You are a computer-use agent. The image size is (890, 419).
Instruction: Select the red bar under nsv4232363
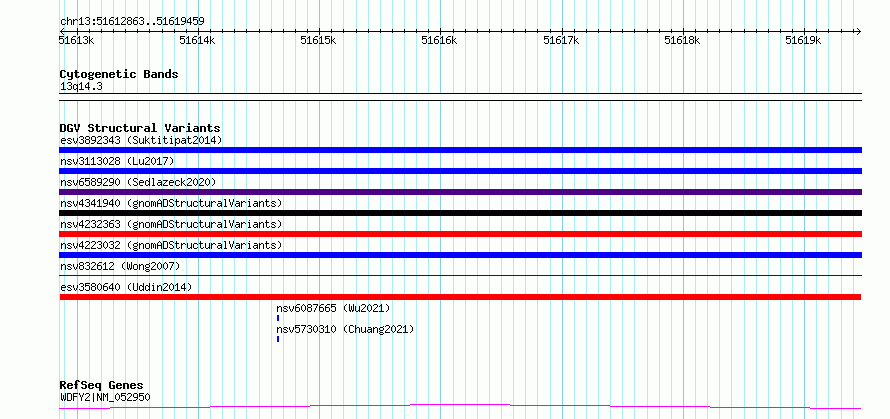[x=460, y=234]
